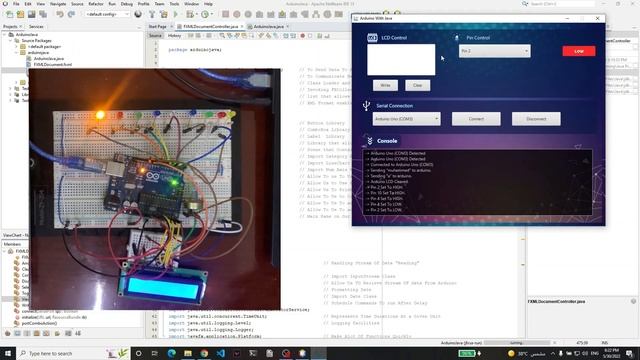This screenshot has height=360, width=640.
Task: Click the New File icon in NetBeans toolbar
Action: pyautogui.click(x=9, y=14)
